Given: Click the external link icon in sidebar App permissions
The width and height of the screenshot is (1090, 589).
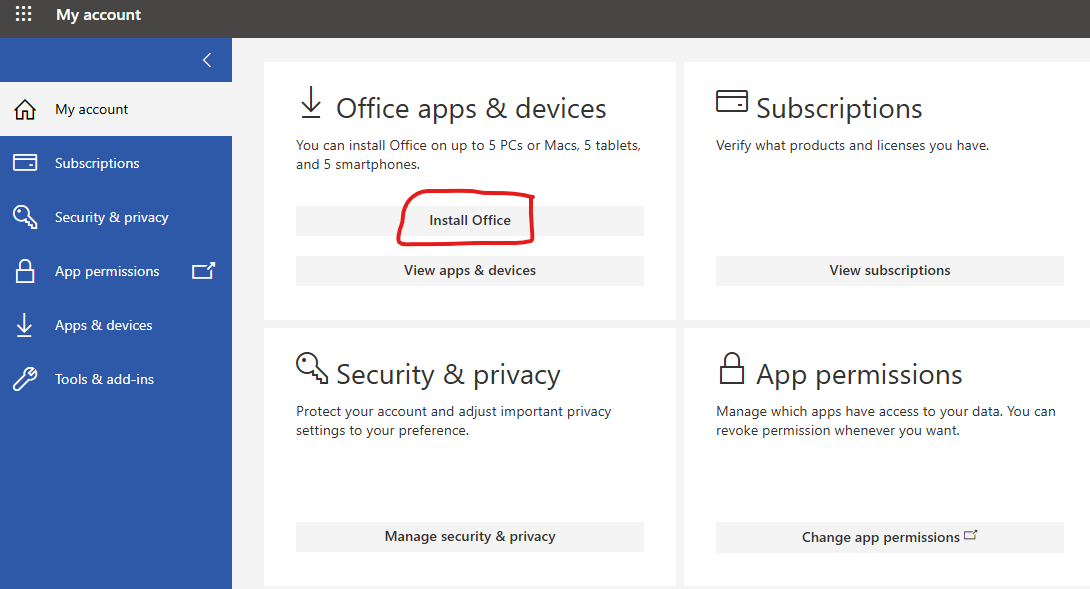Looking at the screenshot, I should (203, 271).
